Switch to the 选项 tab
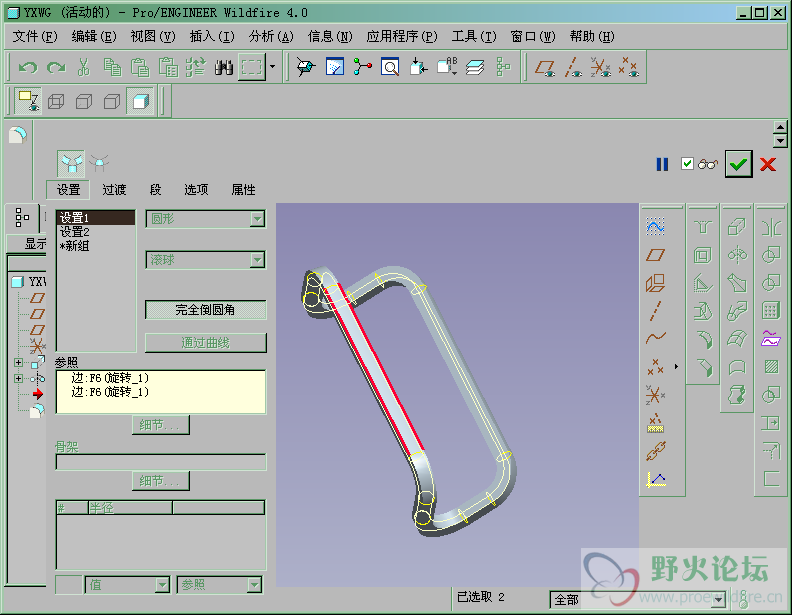The width and height of the screenshot is (792, 615). [x=196, y=189]
